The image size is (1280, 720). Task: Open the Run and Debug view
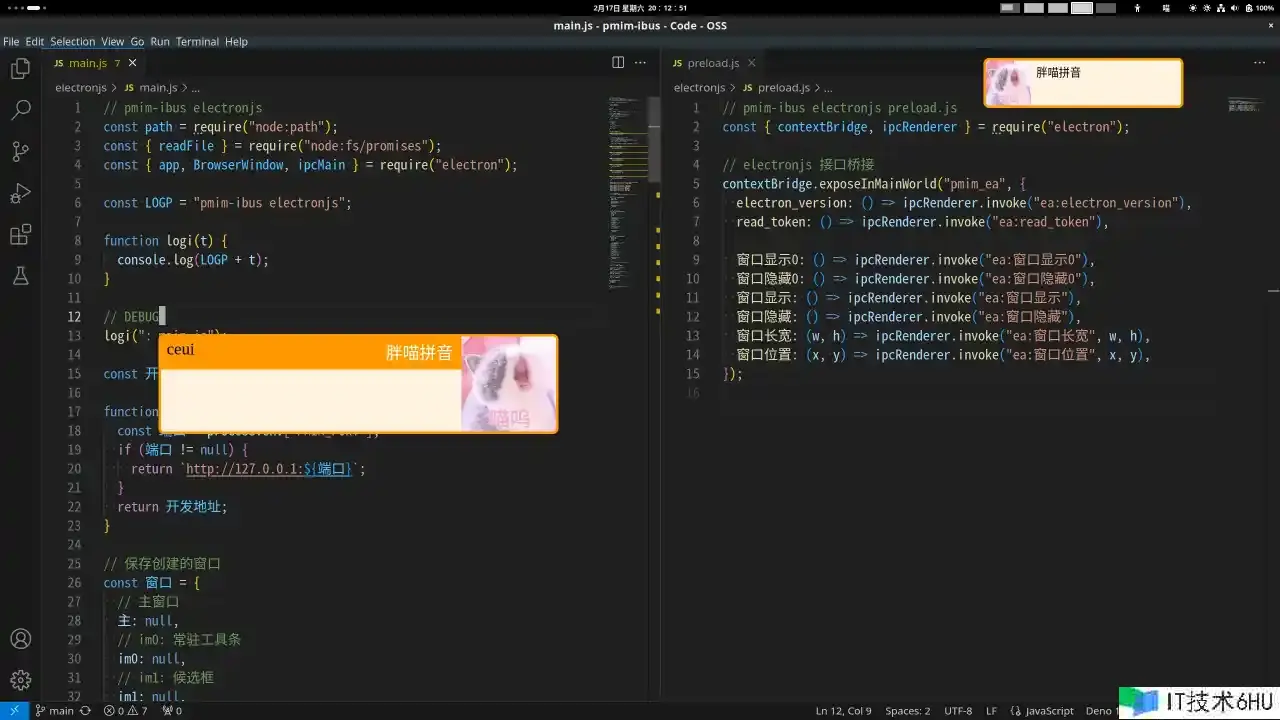[x=20, y=193]
